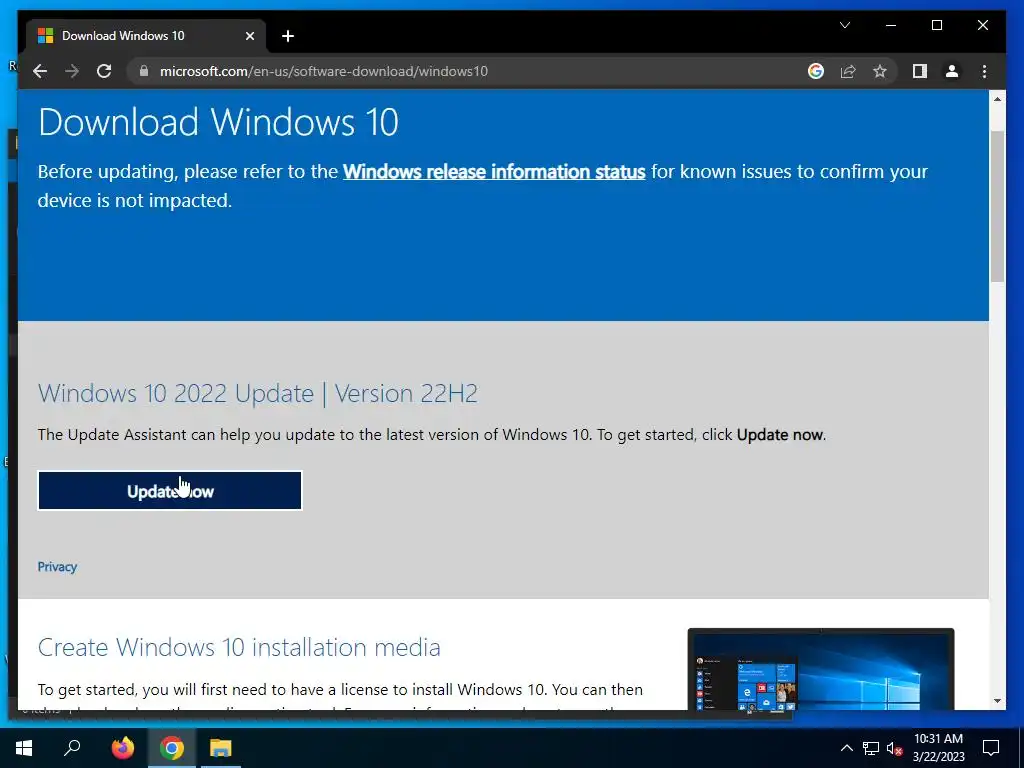Open taskbar search

(72, 748)
